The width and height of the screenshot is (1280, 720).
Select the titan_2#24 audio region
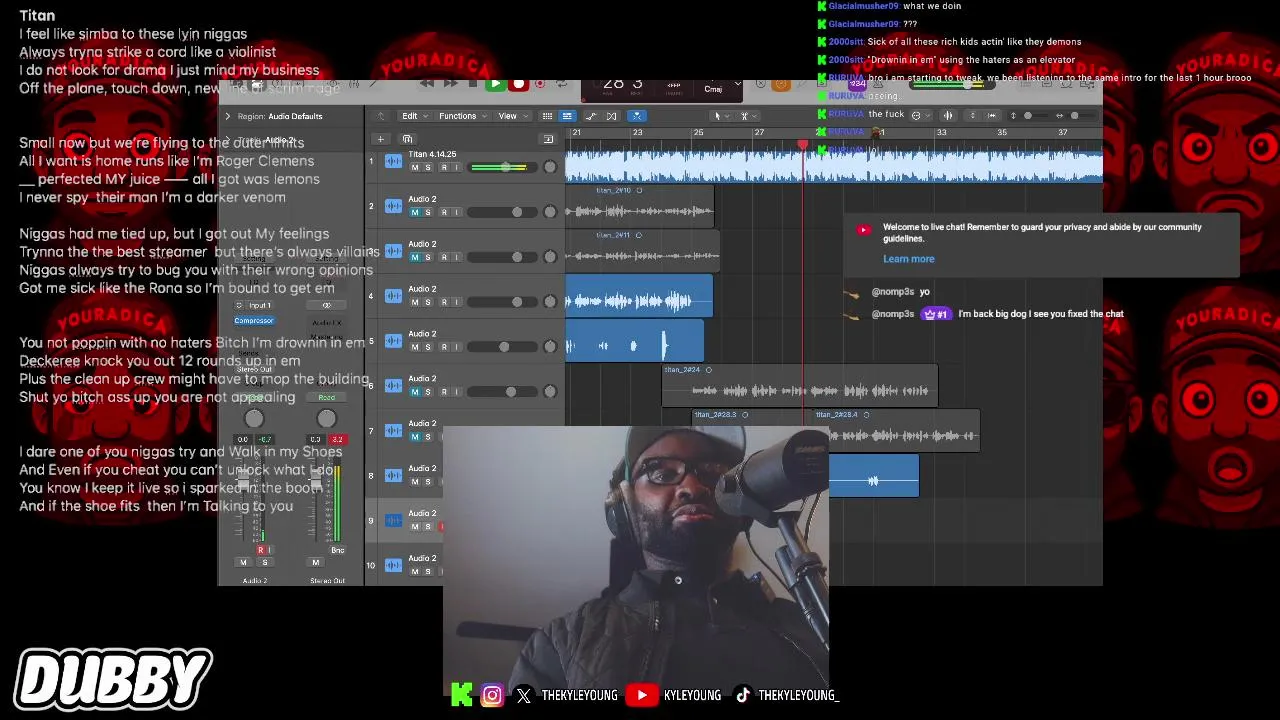[x=800, y=386]
